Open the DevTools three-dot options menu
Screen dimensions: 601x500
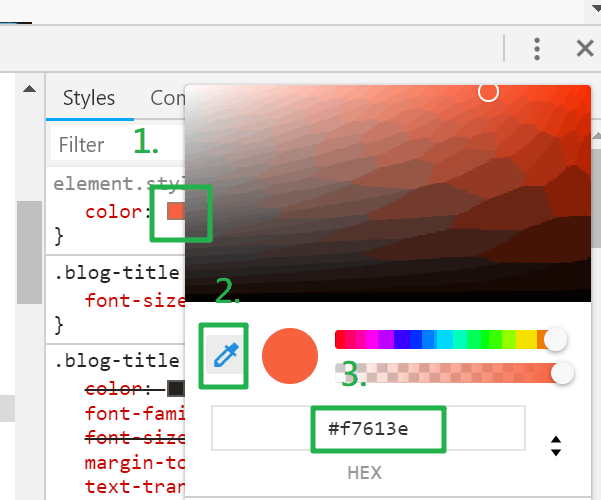(x=537, y=48)
